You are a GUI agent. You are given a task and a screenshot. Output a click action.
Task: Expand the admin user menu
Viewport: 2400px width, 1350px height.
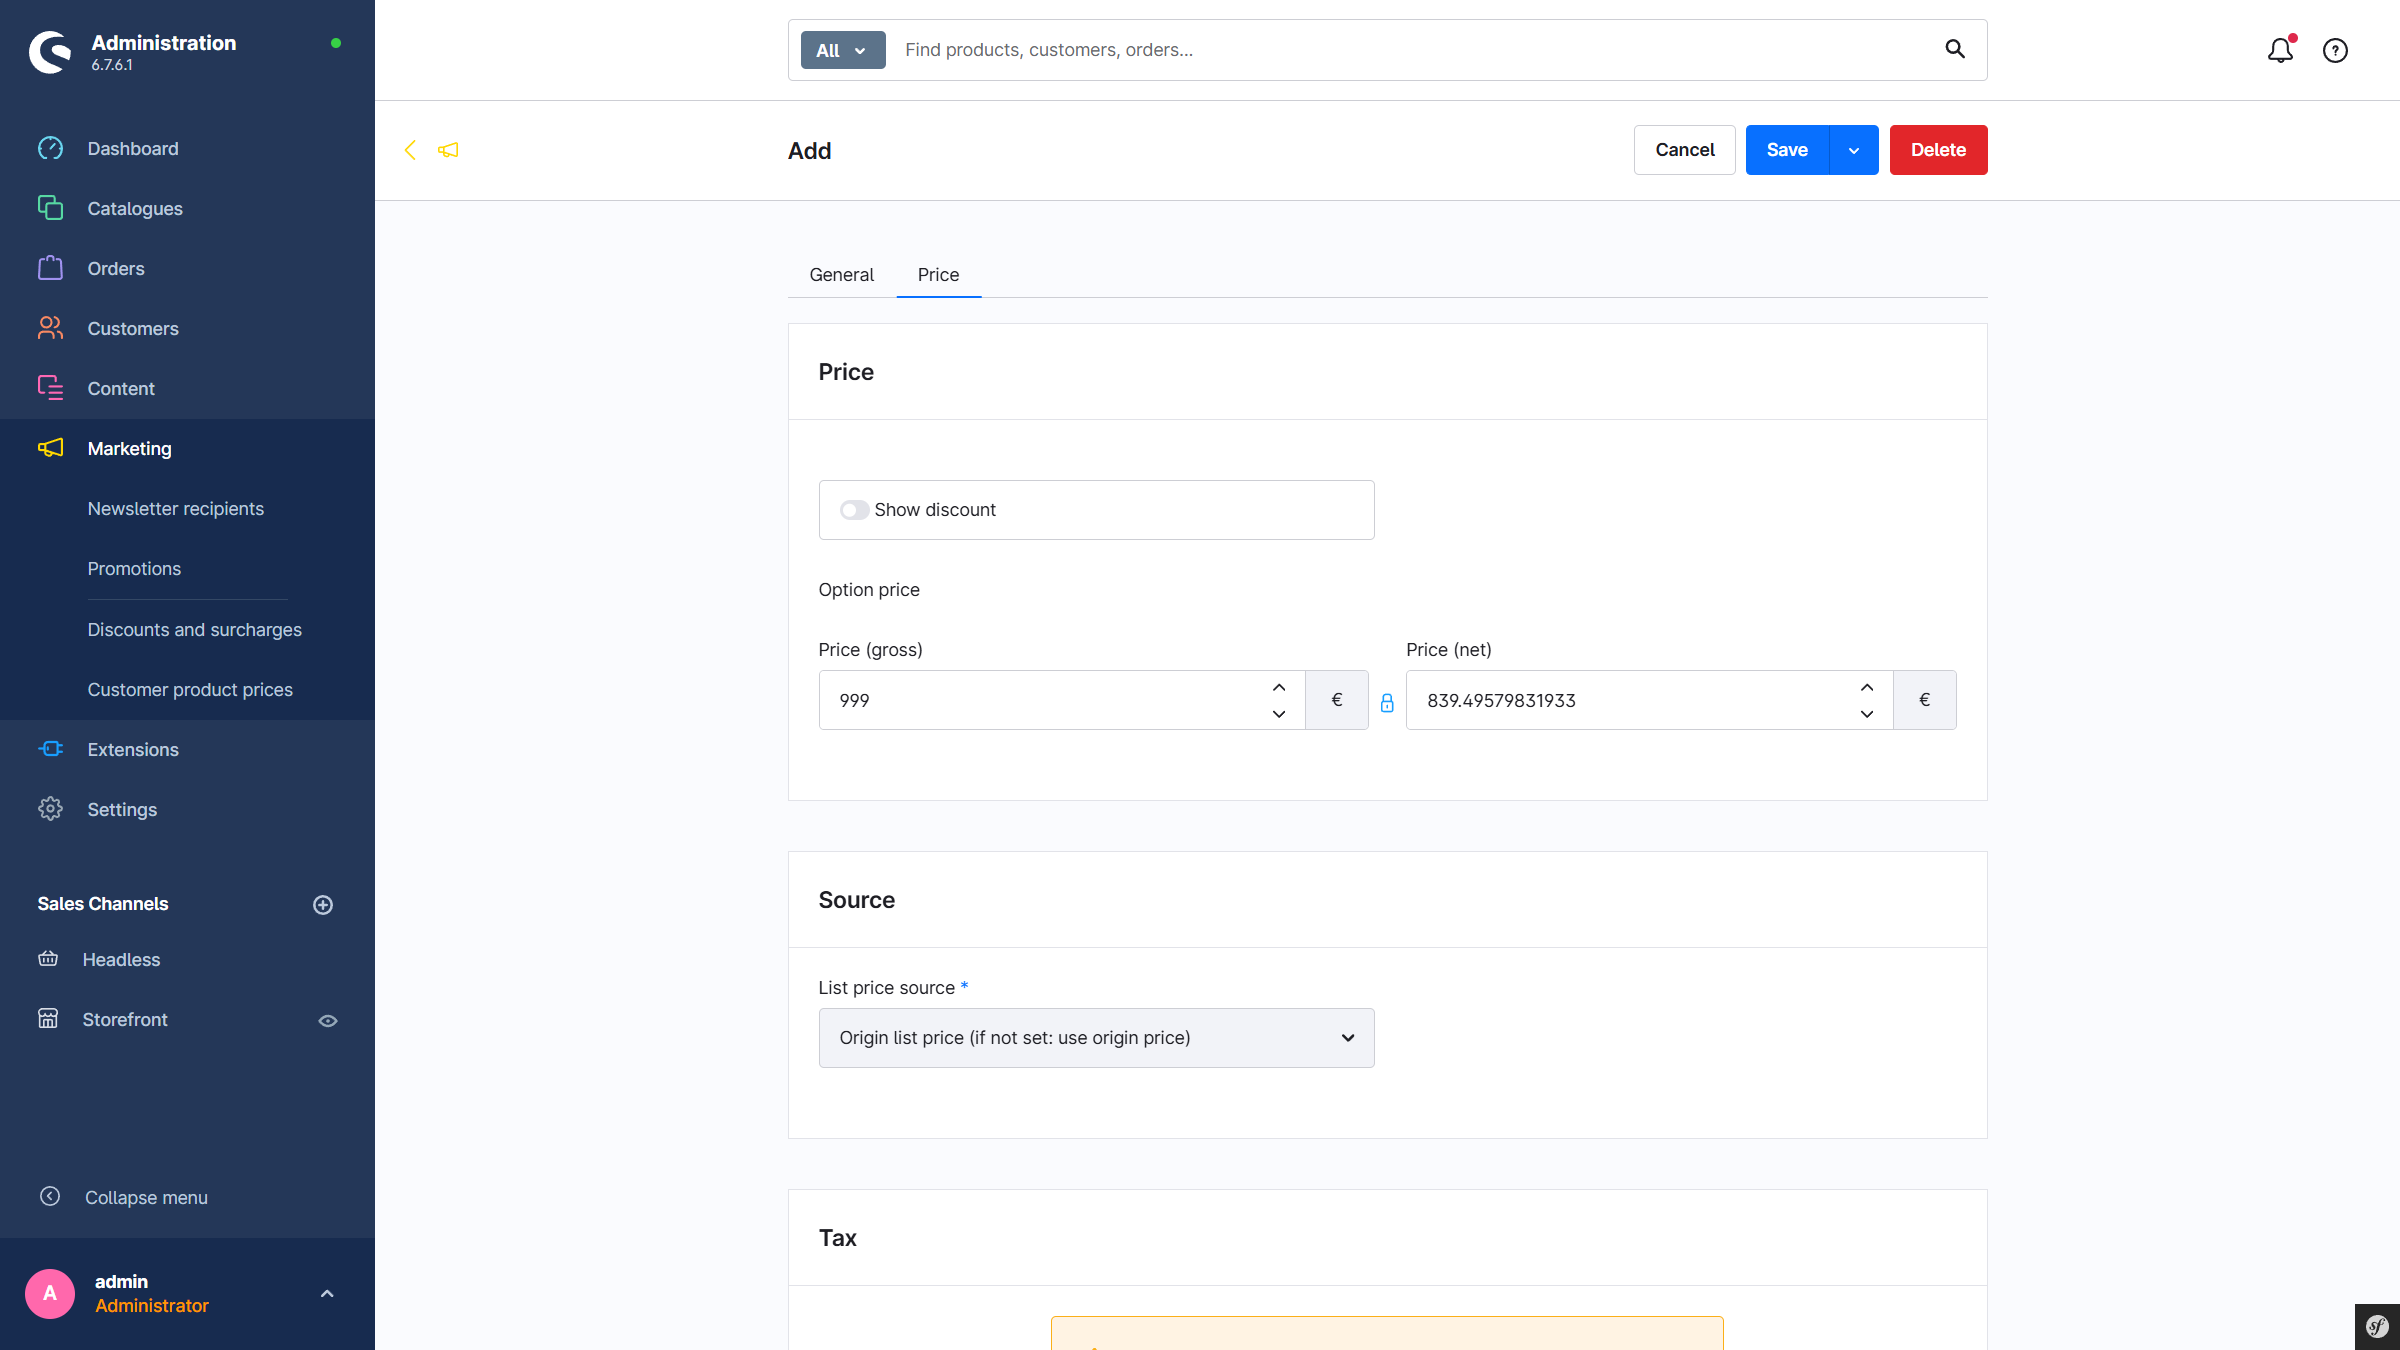click(x=327, y=1294)
